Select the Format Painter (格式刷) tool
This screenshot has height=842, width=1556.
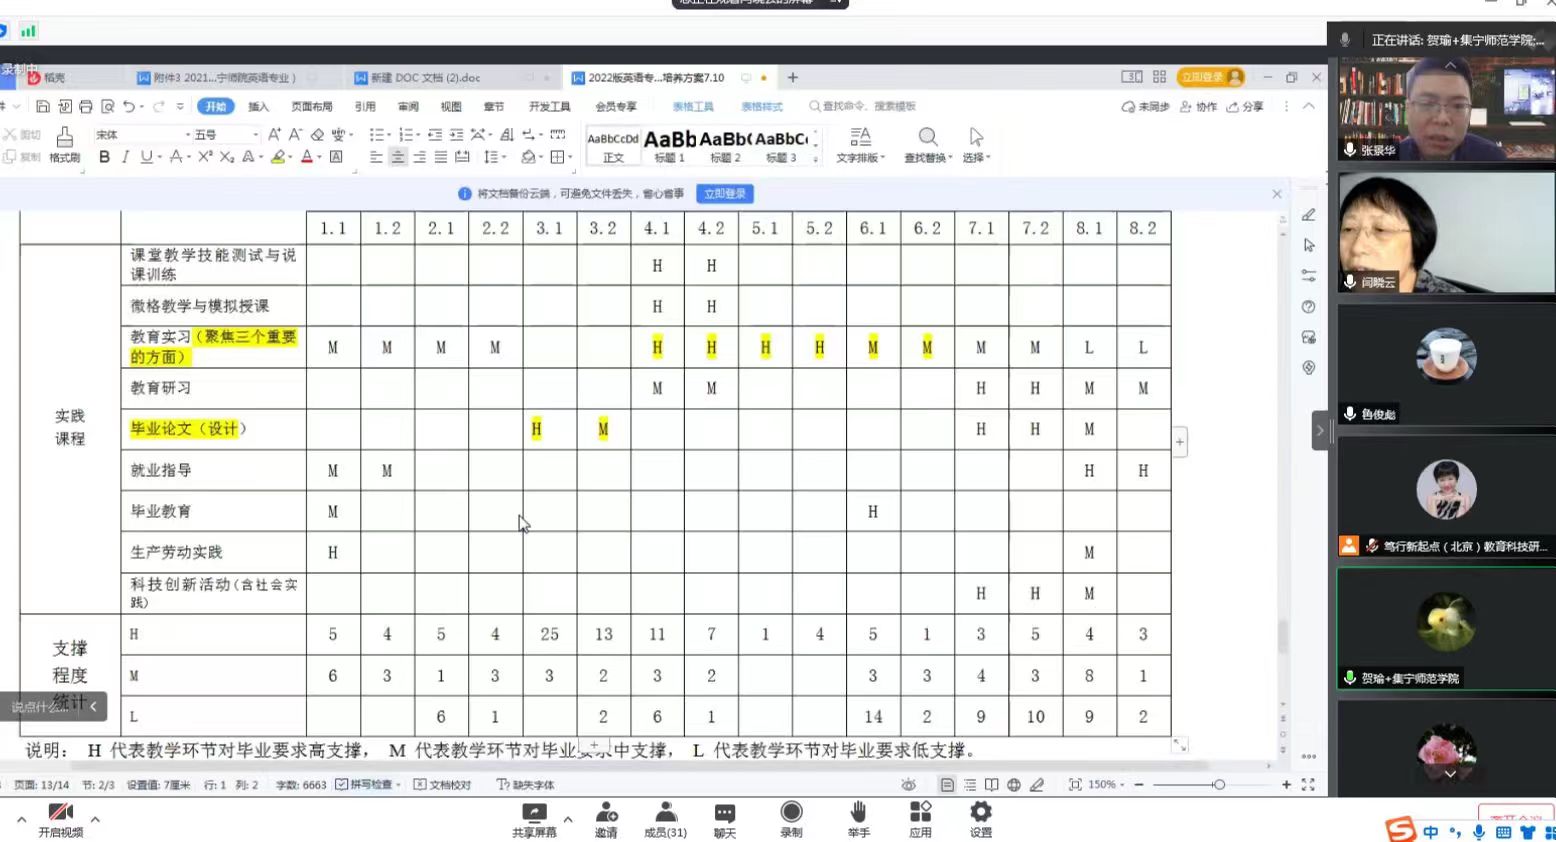pyautogui.click(x=64, y=145)
